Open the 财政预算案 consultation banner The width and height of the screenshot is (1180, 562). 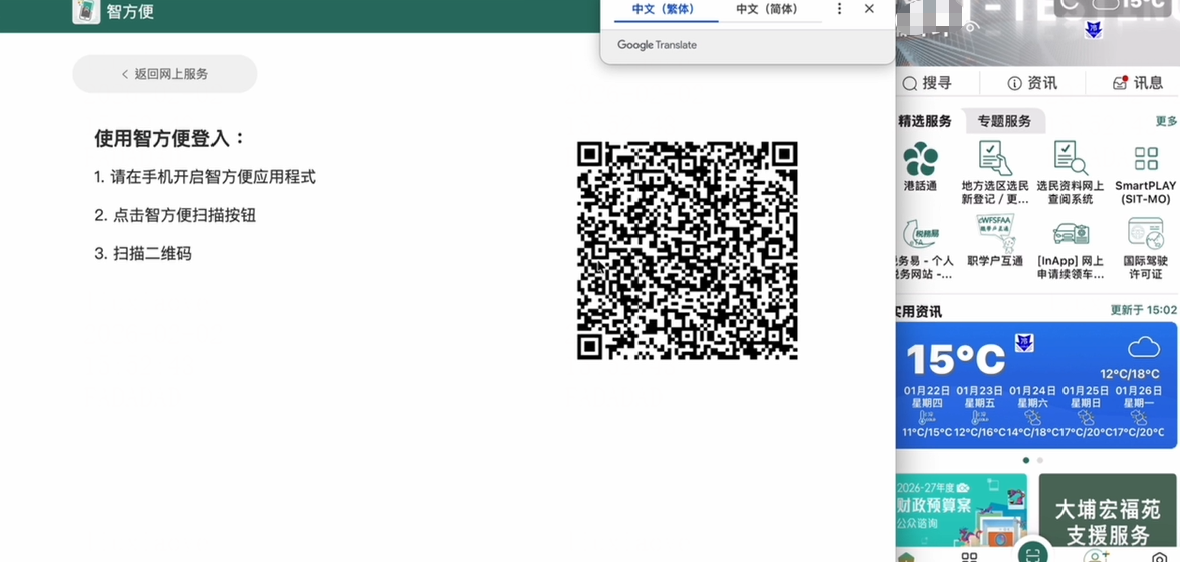pos(961,512)
